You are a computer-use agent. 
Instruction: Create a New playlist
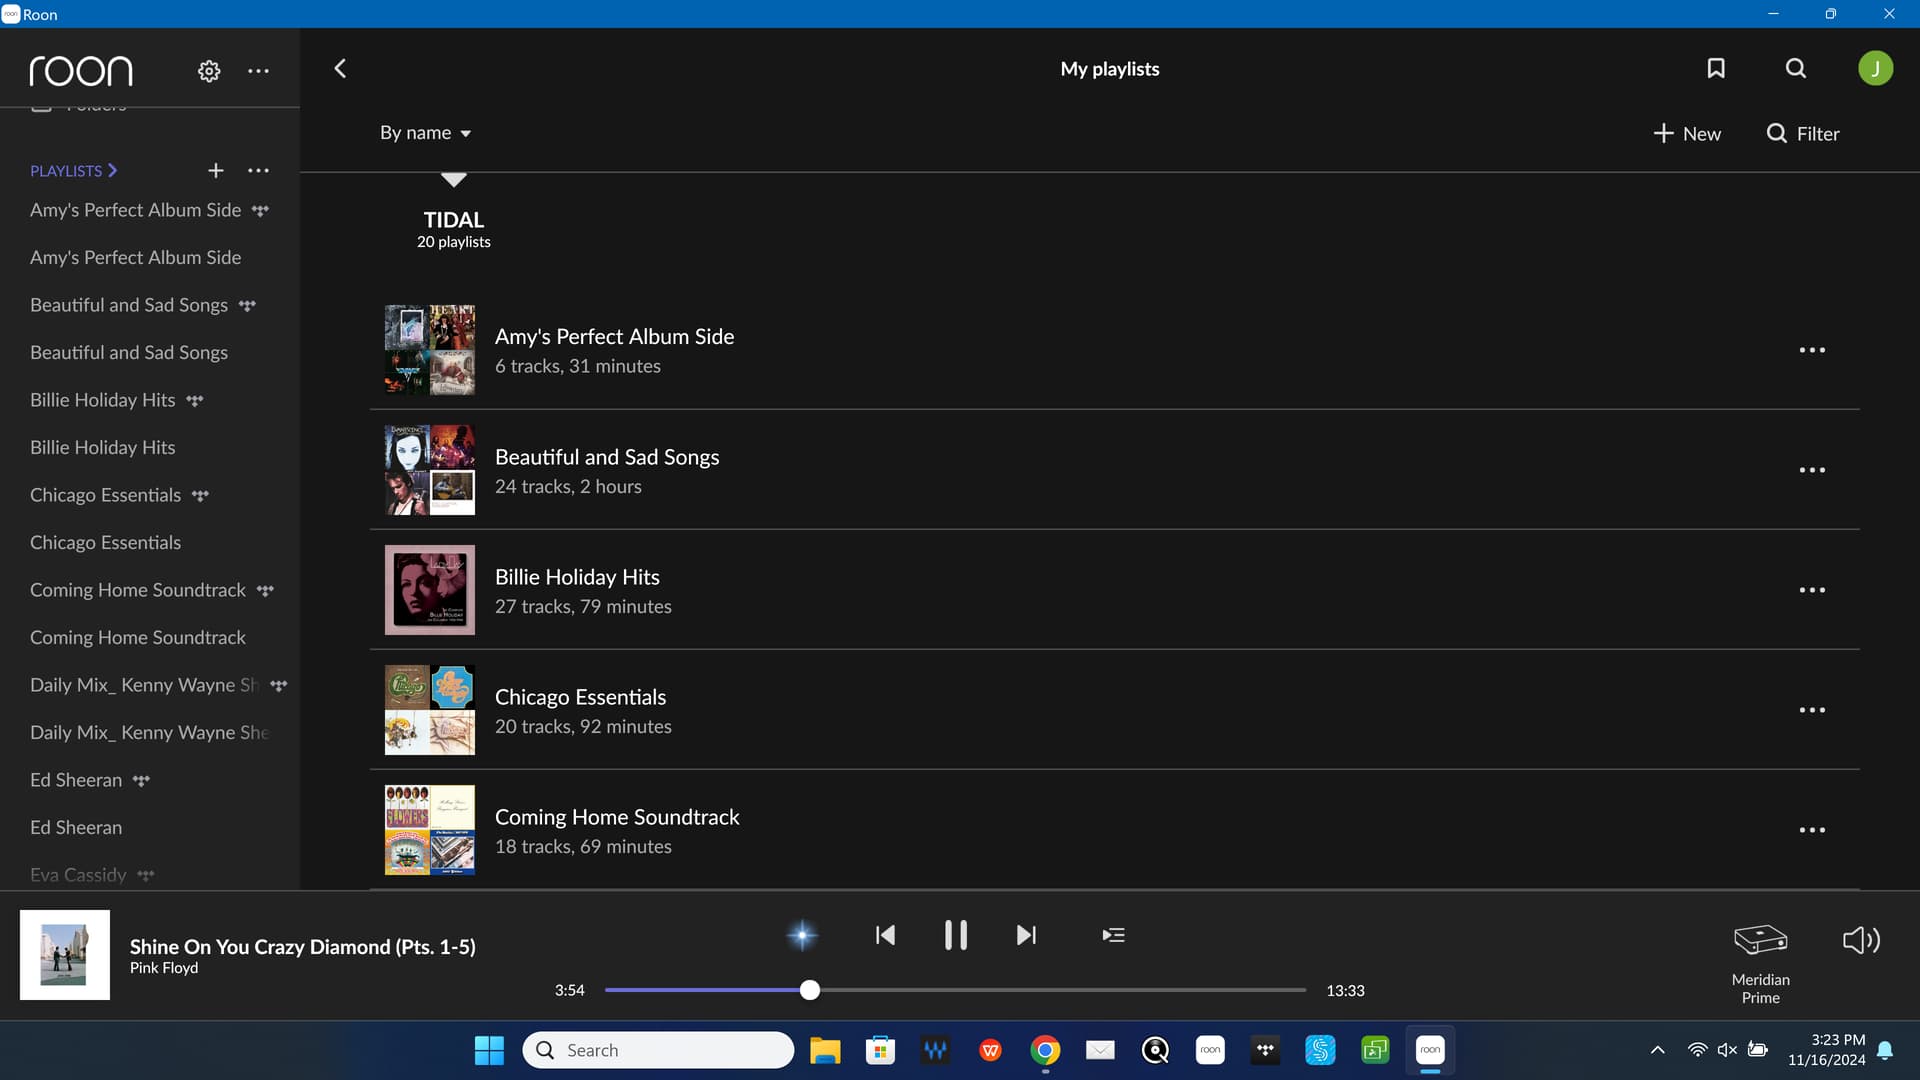click(1687, 133)
